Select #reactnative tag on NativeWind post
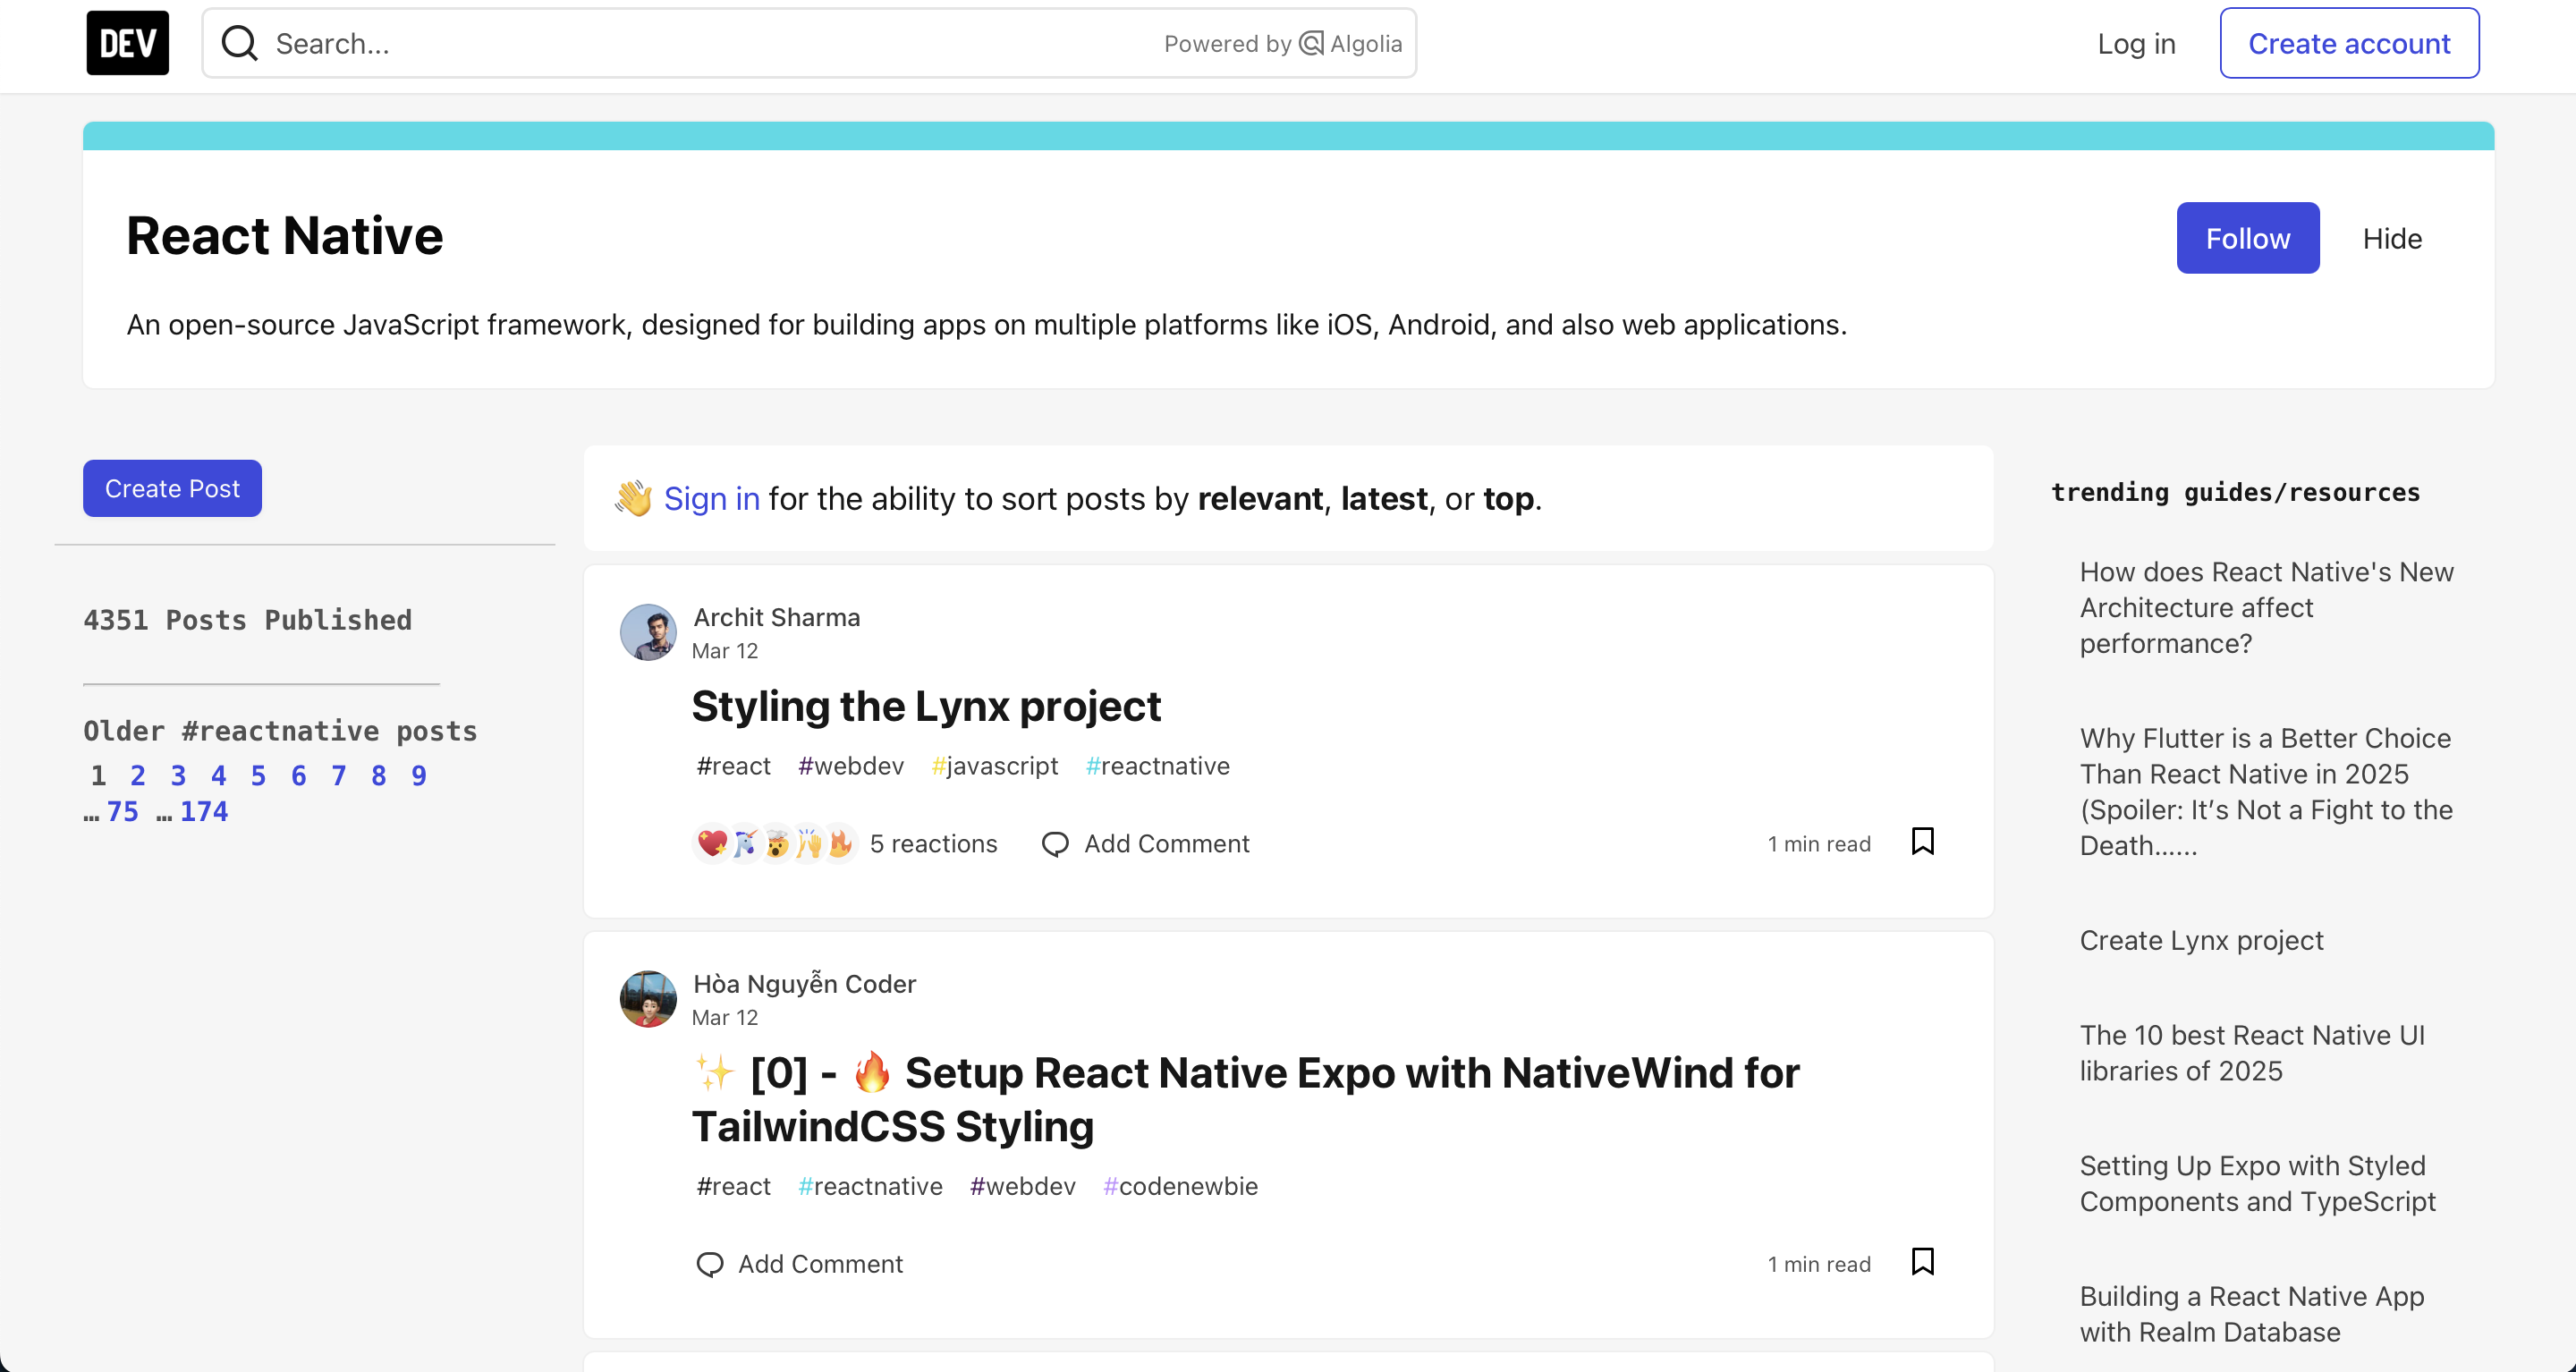The height and width of the screenshot is (1372, 2576). [870, 1186]
